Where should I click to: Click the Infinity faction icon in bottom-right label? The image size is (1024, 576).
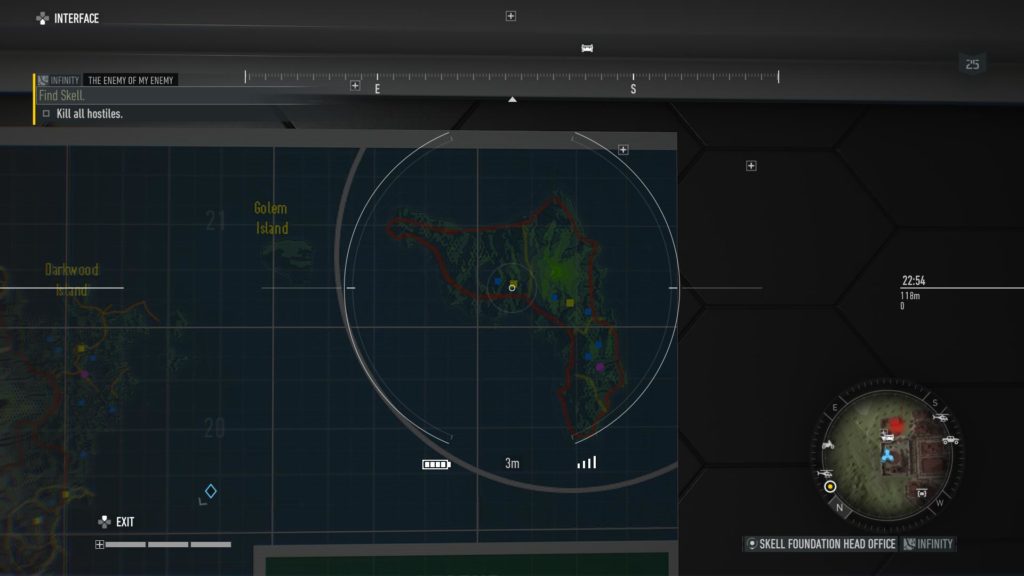coord(908,543)
